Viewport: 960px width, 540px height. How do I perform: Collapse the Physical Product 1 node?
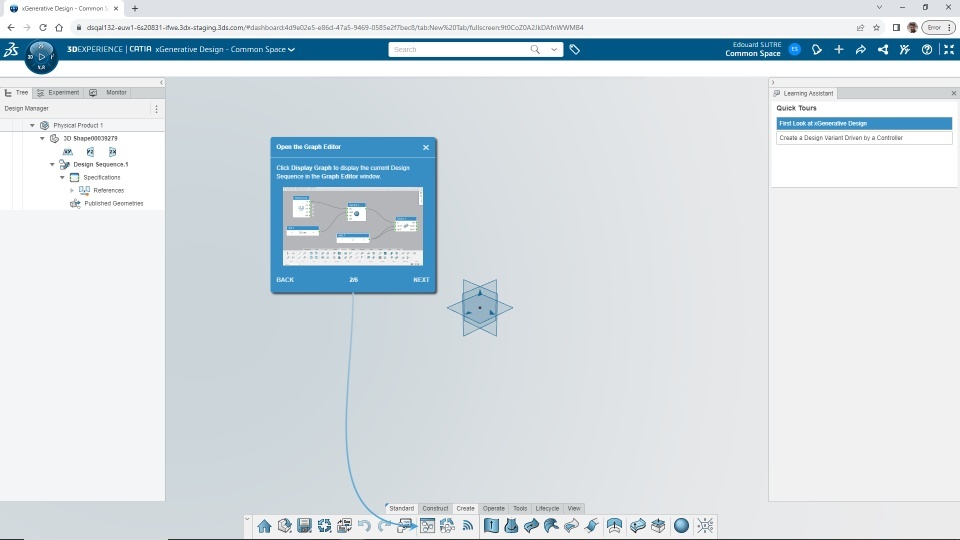(x=32, y=125)
